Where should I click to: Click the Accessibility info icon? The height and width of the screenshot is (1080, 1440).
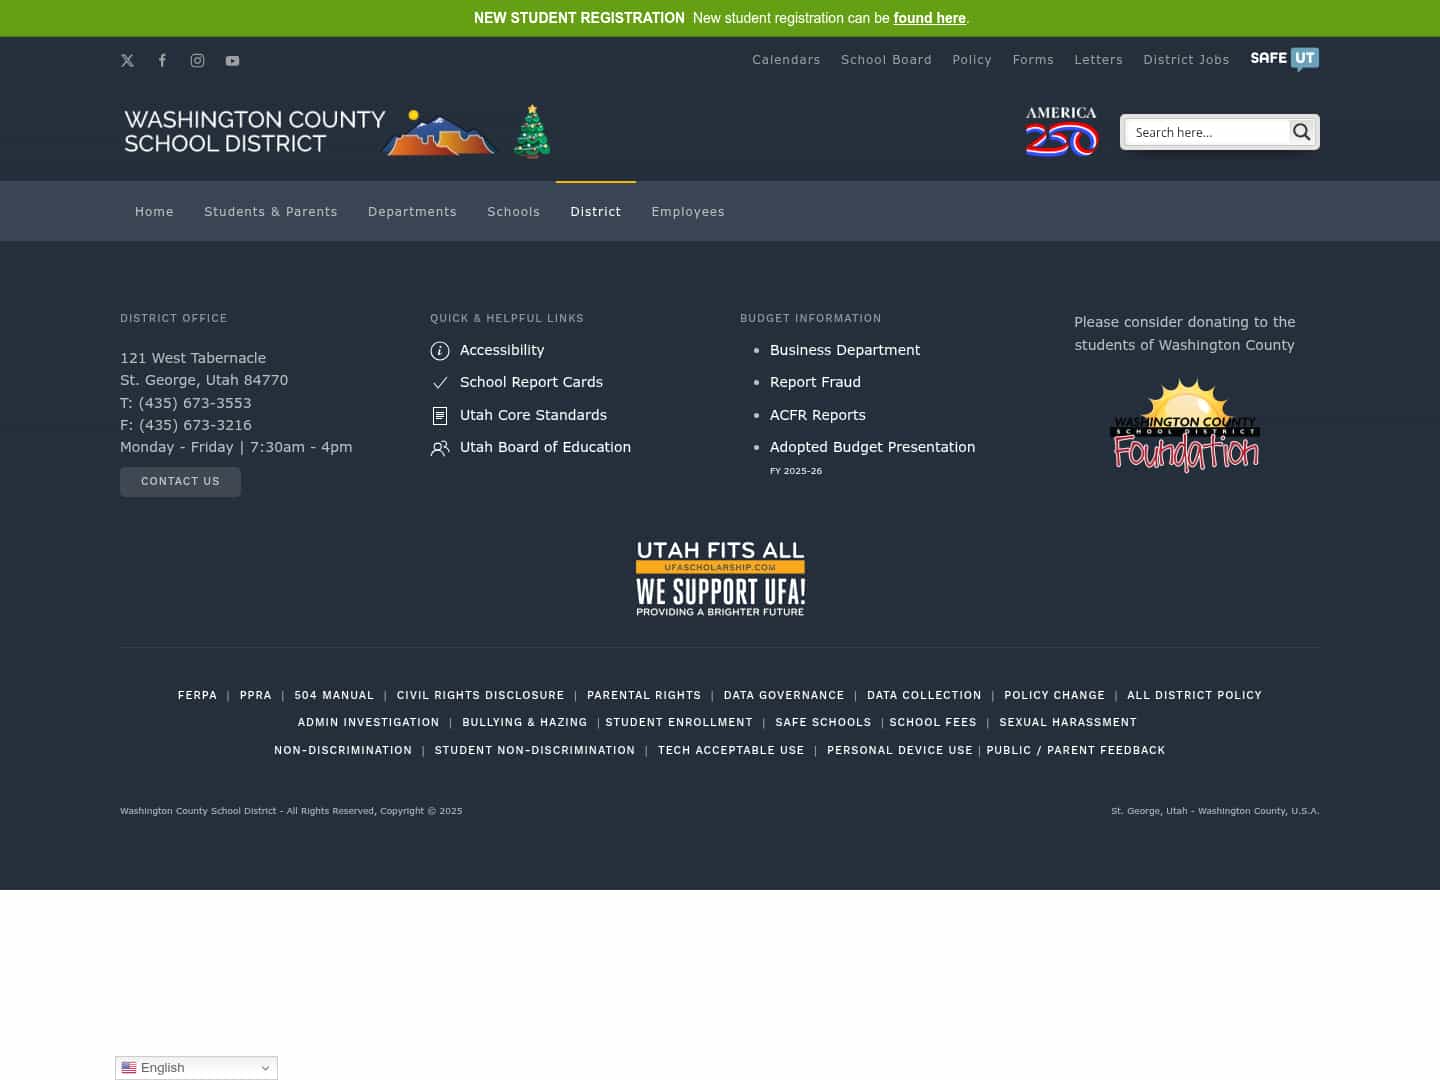[440, 350]
